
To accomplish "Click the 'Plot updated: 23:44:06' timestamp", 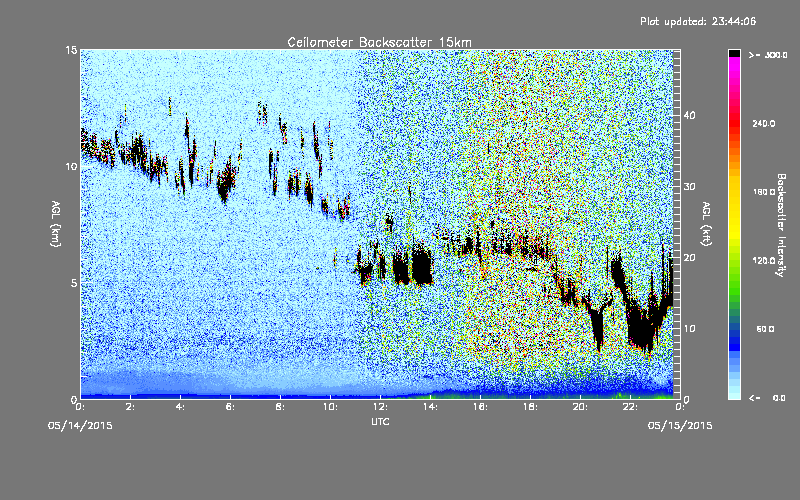I will click(x=698, y=21).
